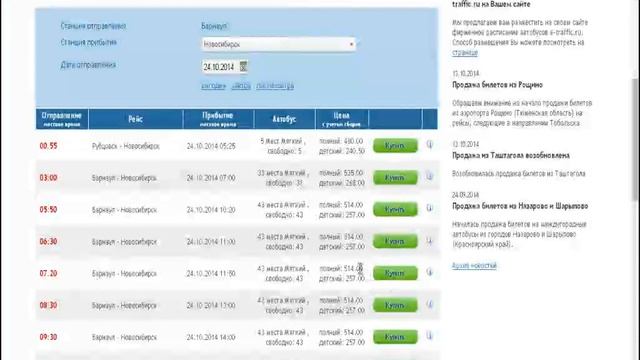Choose the 'послезавтра' date link
This screenshot has height=360, width=640.
[275, 86]
